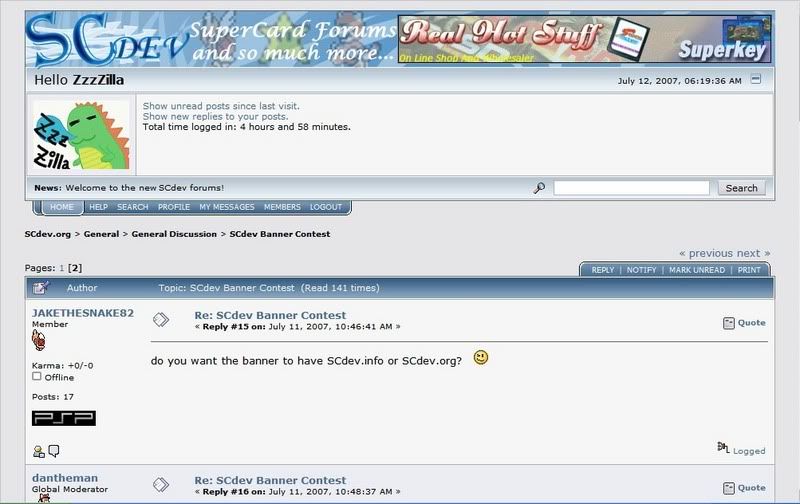The height and width of the screenshot is (504, 800).
Task: Click the Posts: 17 text
Action: [x=53, y=396]
